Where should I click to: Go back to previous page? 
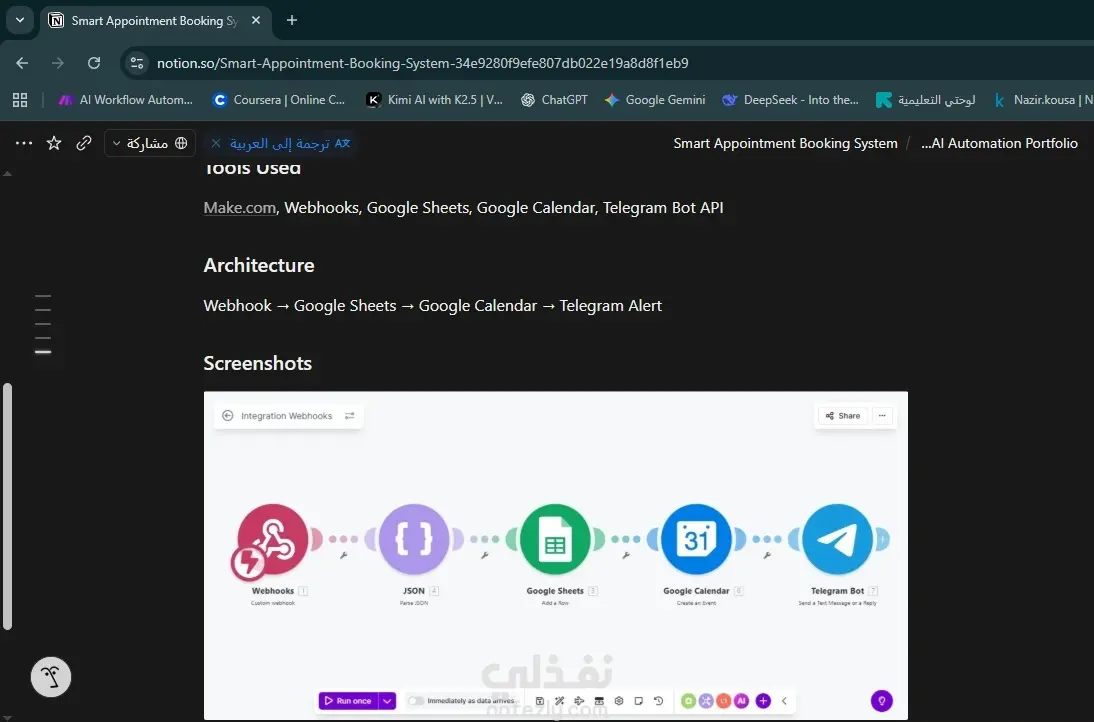22,63
